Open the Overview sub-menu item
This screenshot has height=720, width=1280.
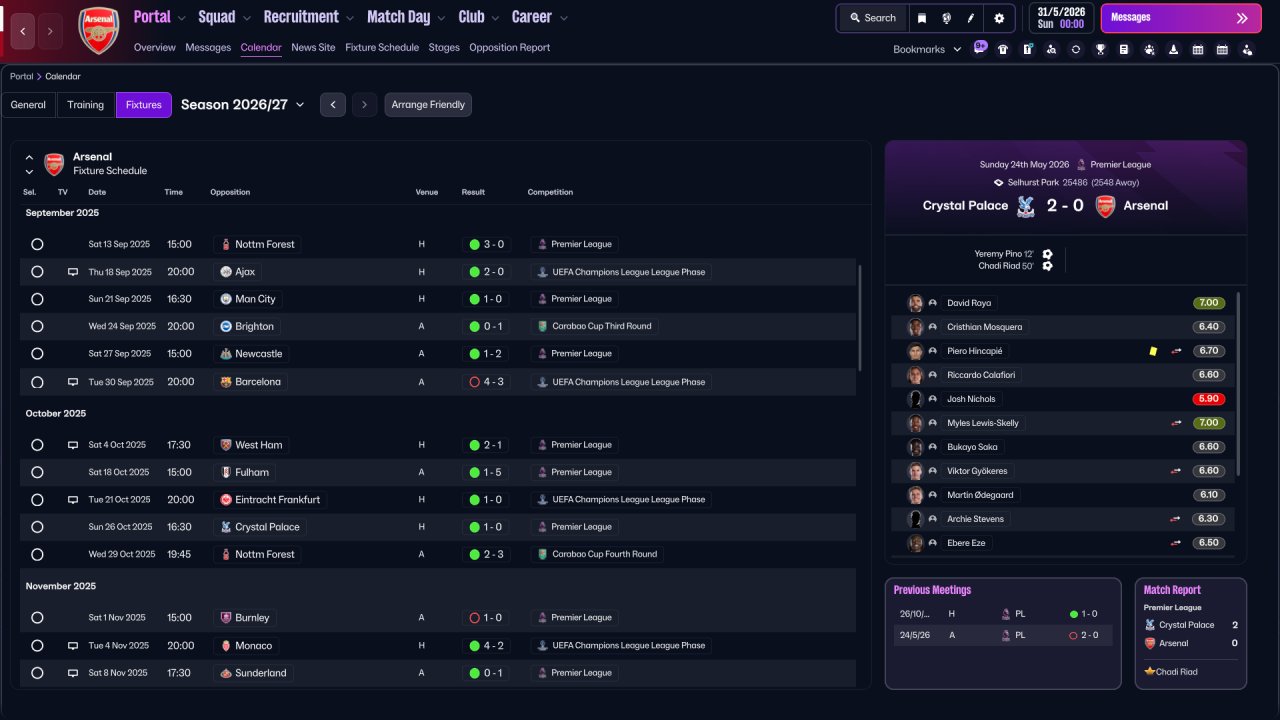click(154, 47)
